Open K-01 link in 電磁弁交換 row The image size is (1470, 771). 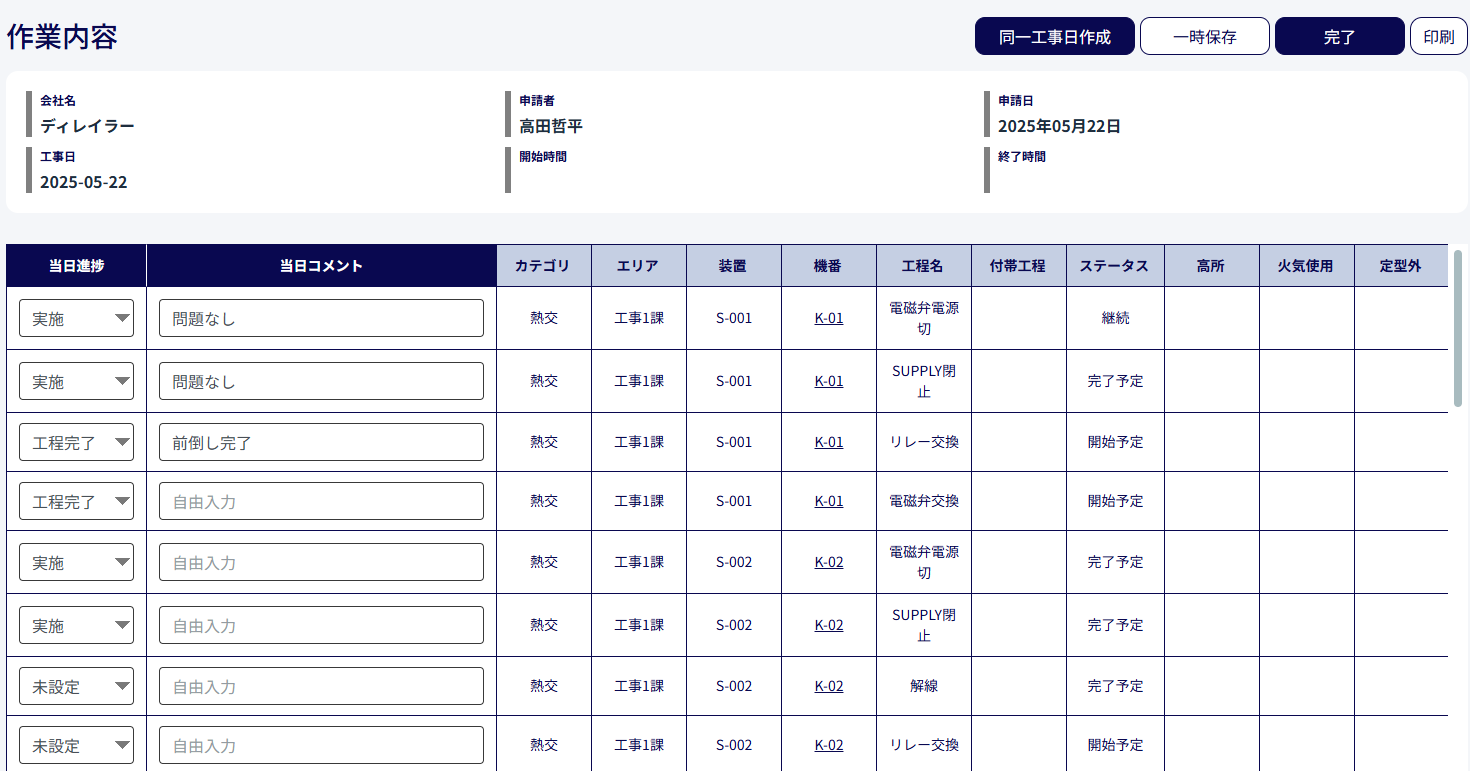coord(829,500)
